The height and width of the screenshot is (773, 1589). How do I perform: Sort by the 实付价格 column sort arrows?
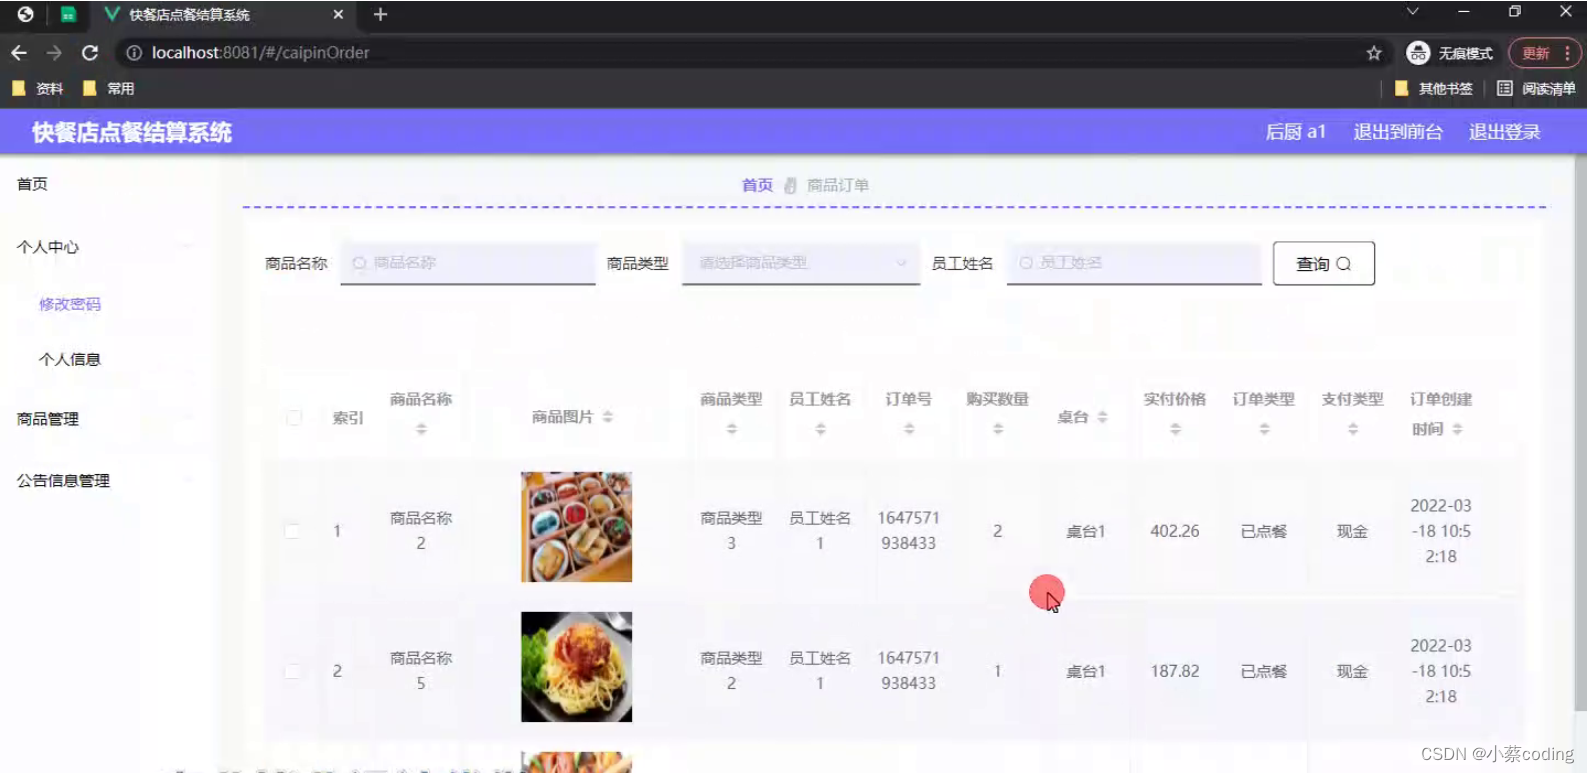click(1175, 429)
